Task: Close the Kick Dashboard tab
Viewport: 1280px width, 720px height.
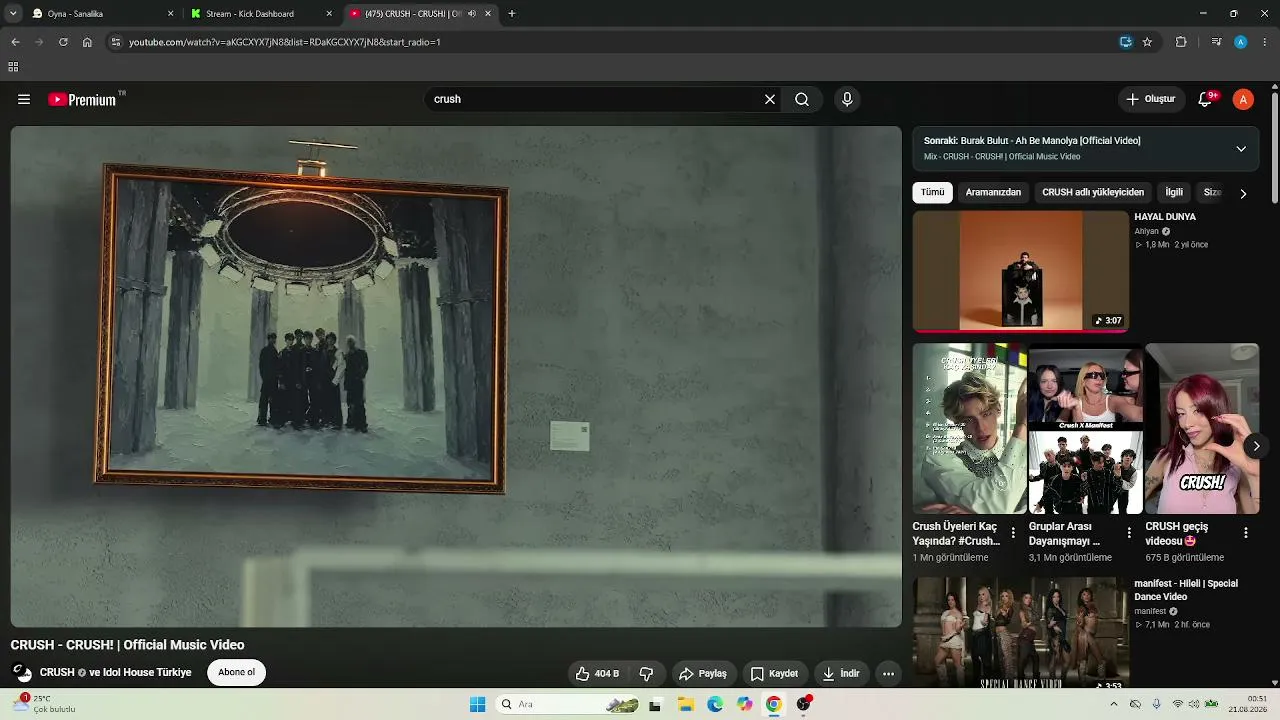Action: coord(329,14)
